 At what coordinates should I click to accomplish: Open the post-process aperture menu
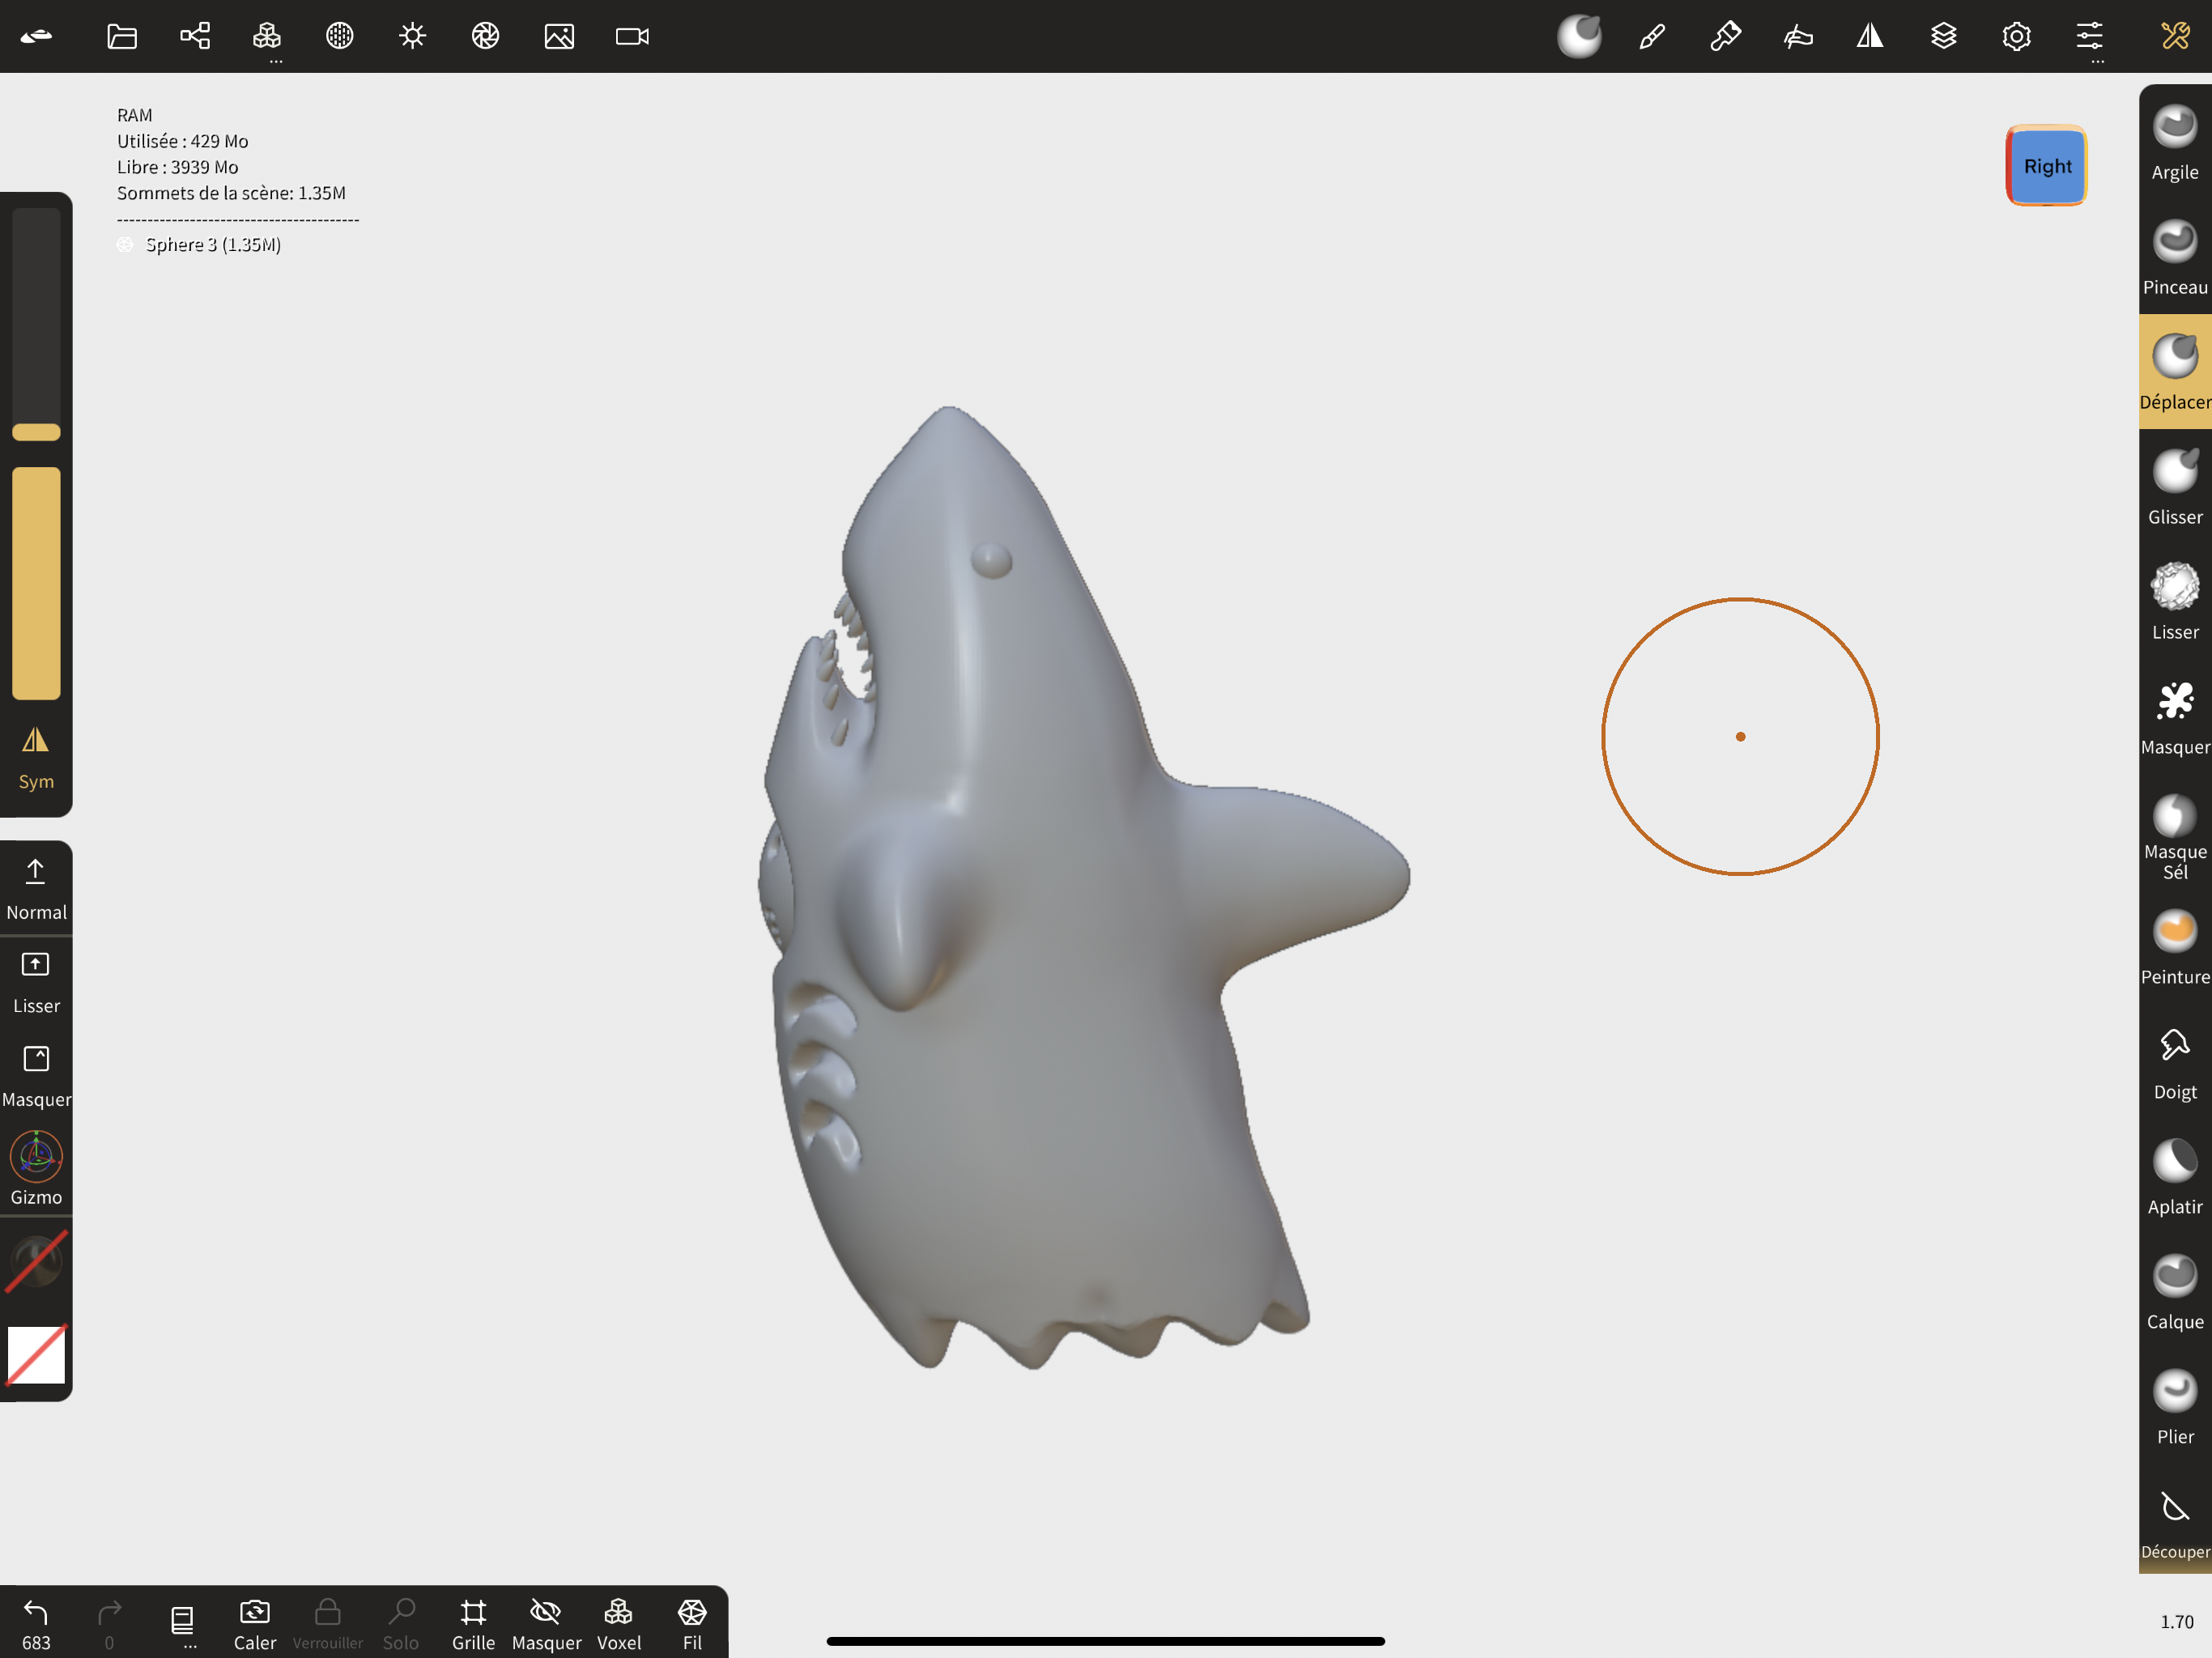[486, 36]
